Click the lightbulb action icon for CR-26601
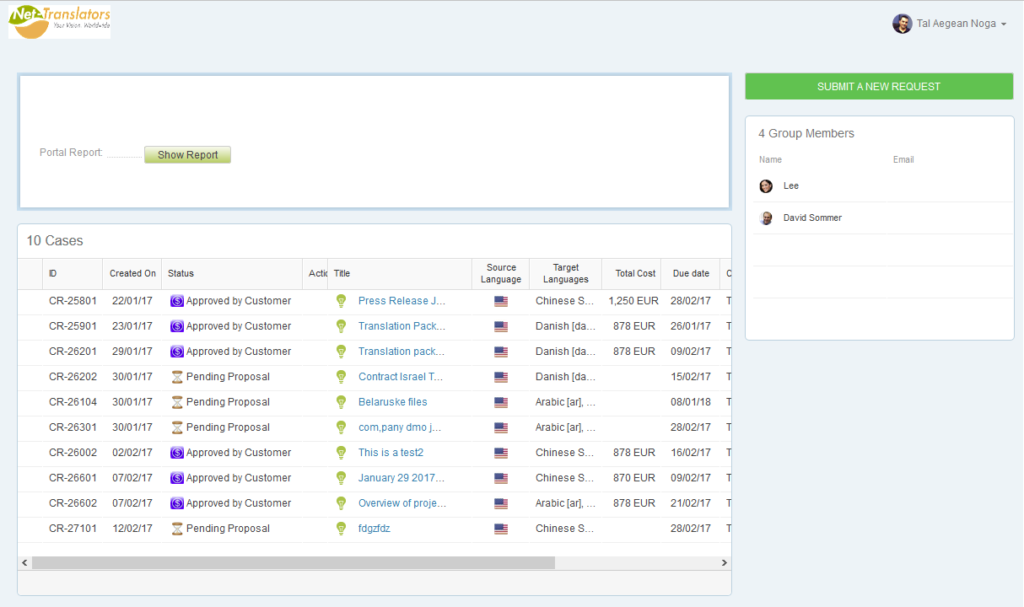The image size is (1024, 607). coord(341,478)
